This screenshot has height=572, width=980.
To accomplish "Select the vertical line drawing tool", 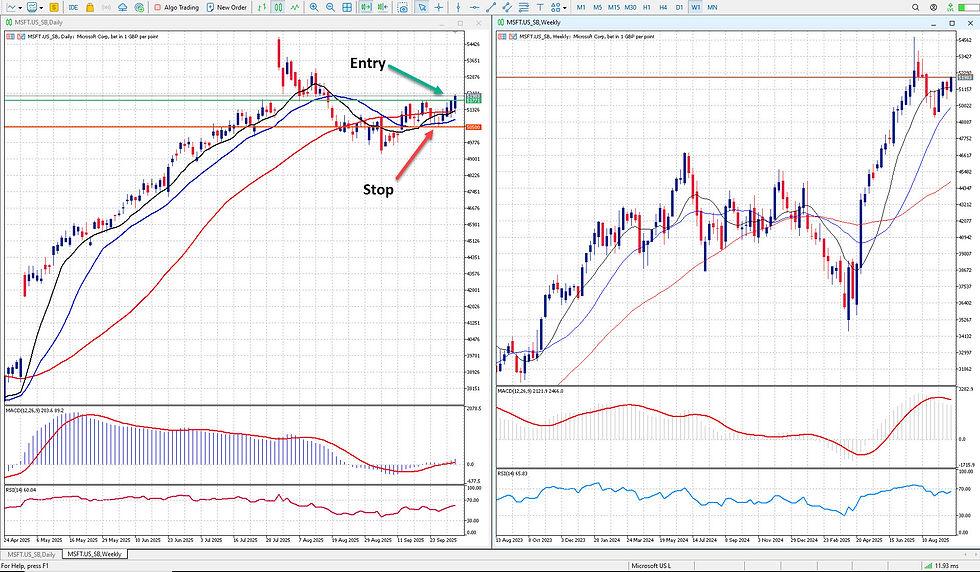I will pos(458,8).
